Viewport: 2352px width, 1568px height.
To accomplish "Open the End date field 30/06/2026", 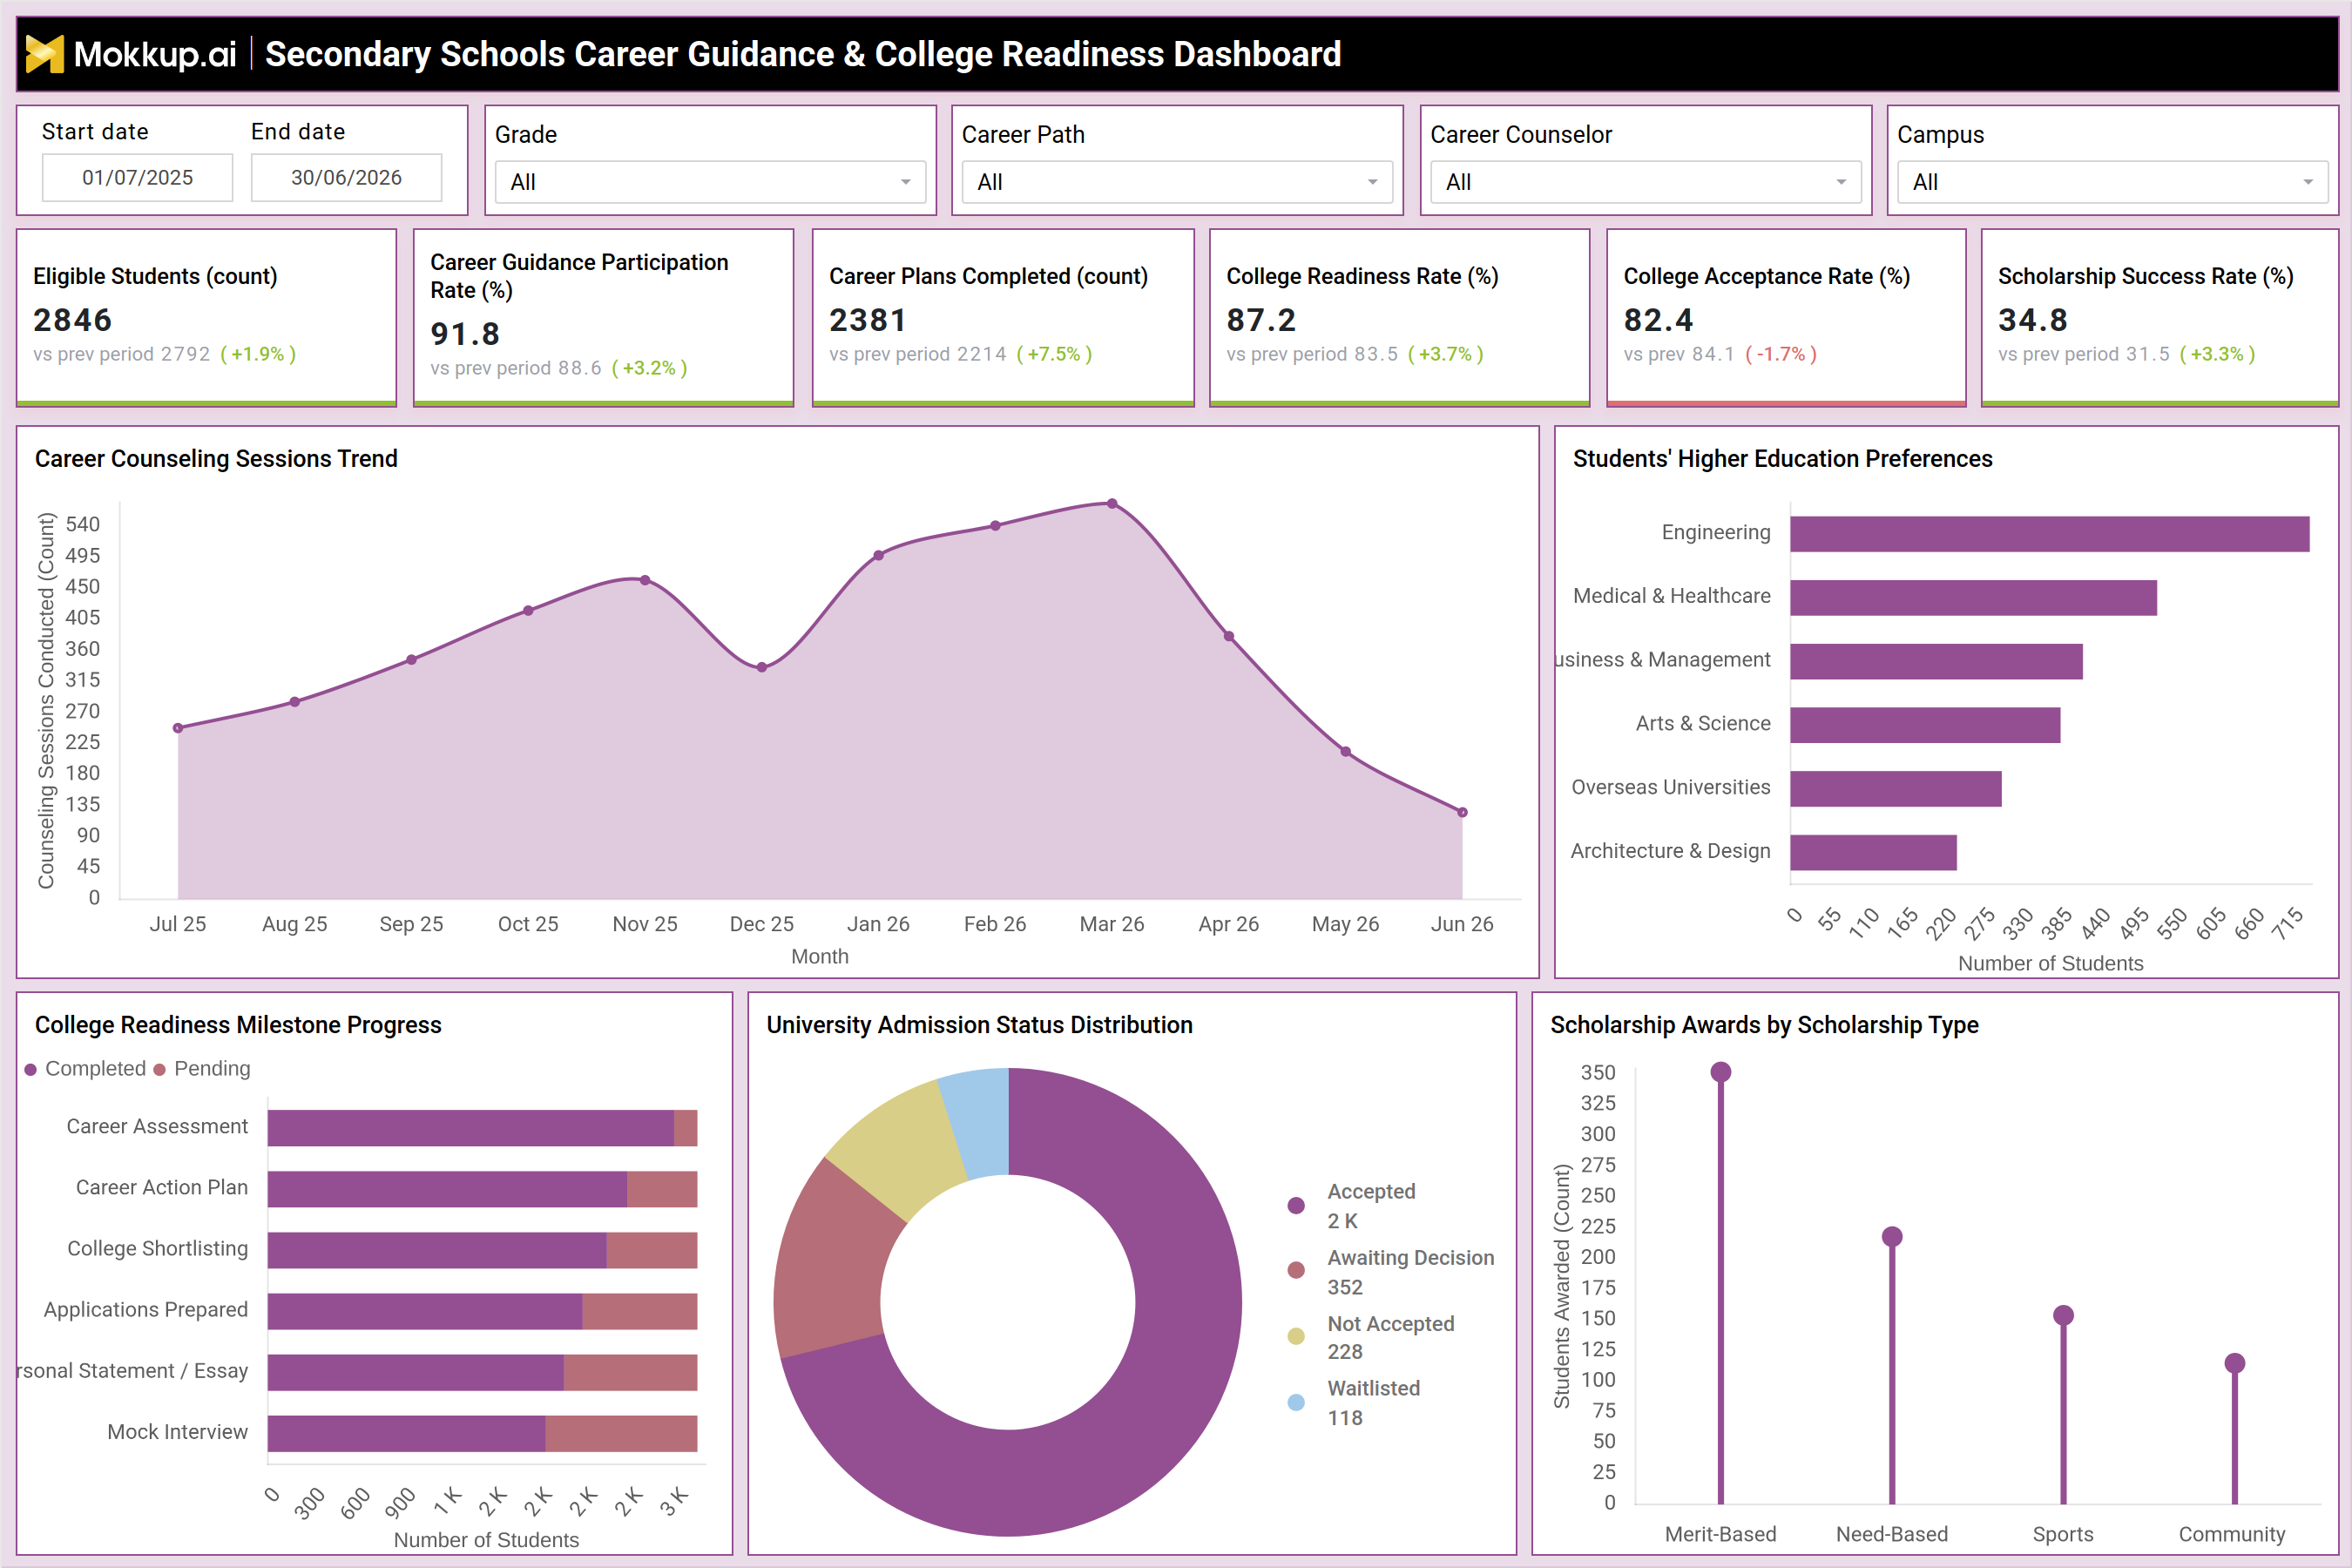I will point(346,178).
